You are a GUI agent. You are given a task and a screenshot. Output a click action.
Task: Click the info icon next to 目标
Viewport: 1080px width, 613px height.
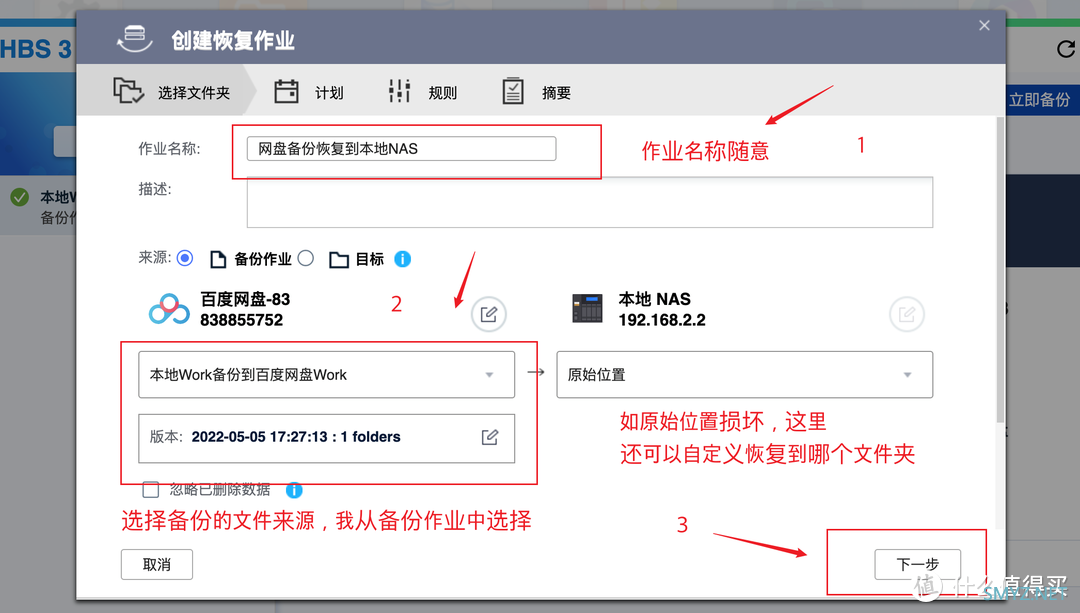(x=403, y=259)
